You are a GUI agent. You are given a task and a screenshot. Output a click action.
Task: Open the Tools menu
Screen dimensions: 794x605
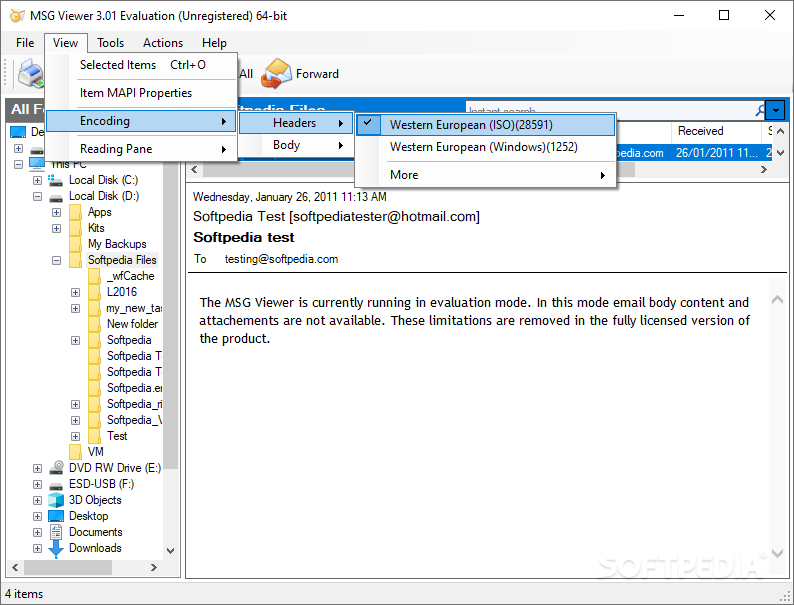click(110, 43)
